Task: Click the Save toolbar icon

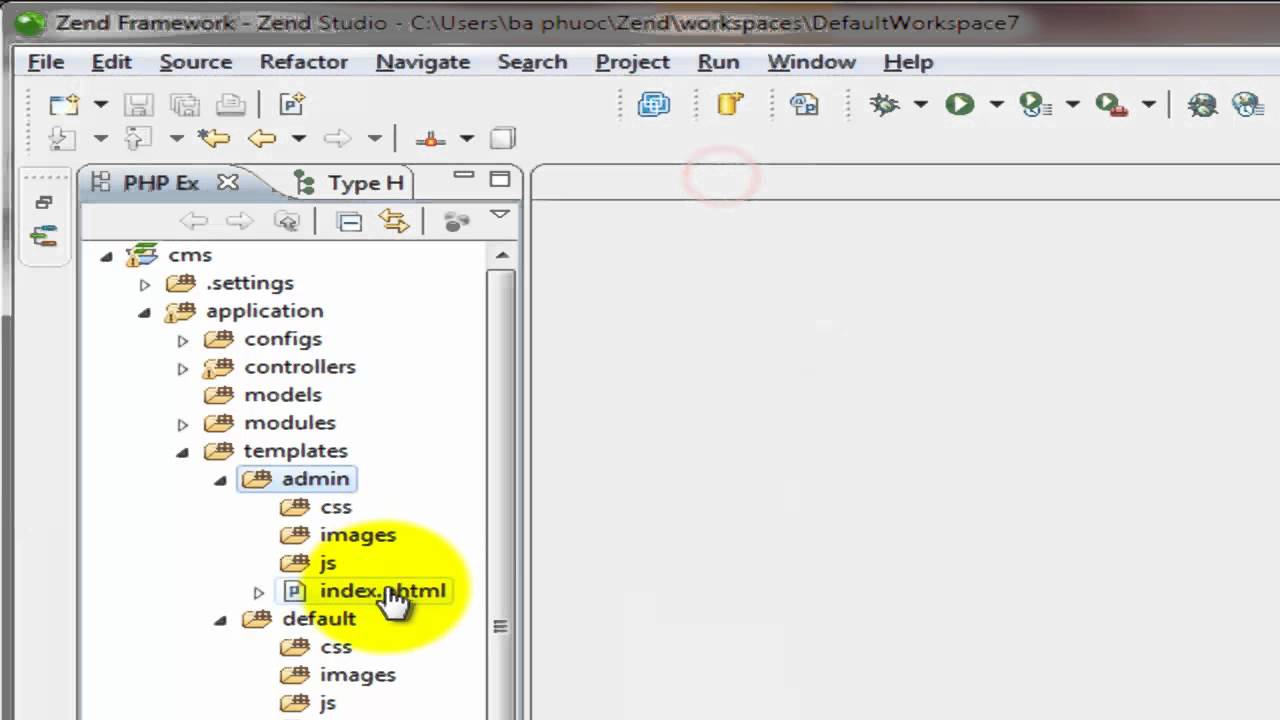Action: 138,104
